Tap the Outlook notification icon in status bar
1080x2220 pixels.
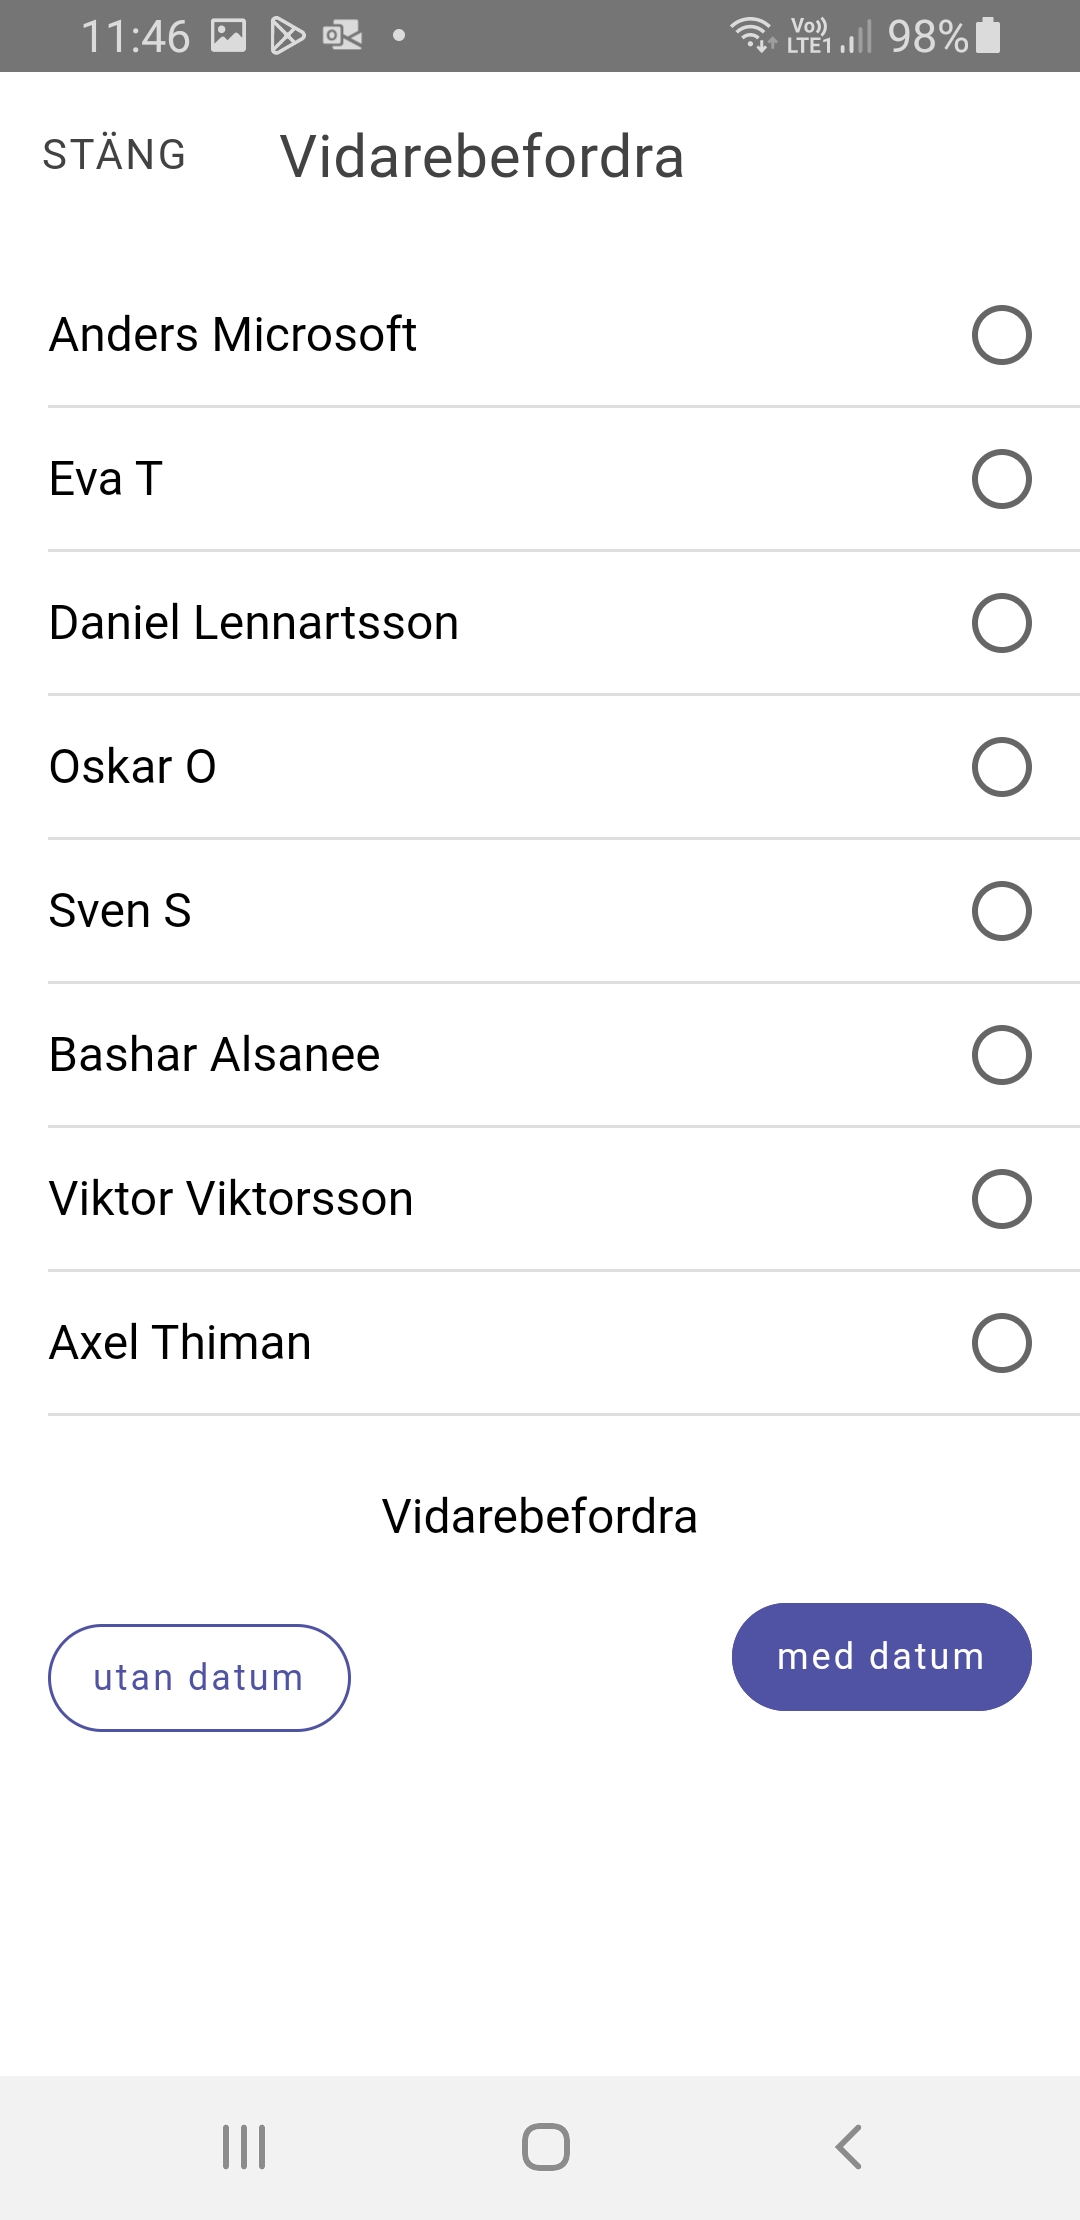(x=342, y=36)
